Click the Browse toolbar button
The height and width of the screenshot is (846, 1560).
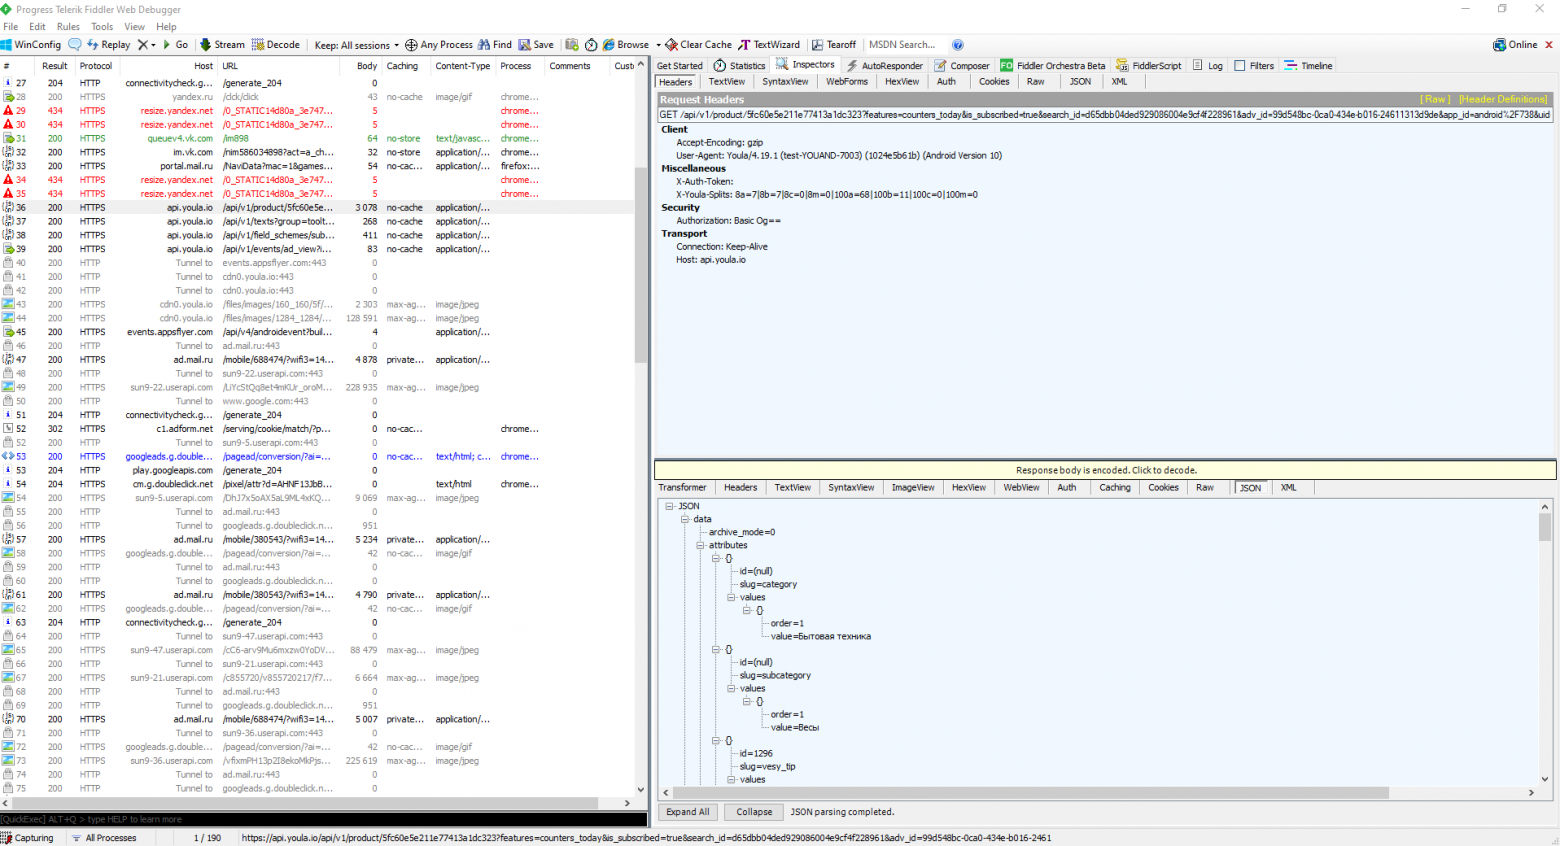coord(626,45)
